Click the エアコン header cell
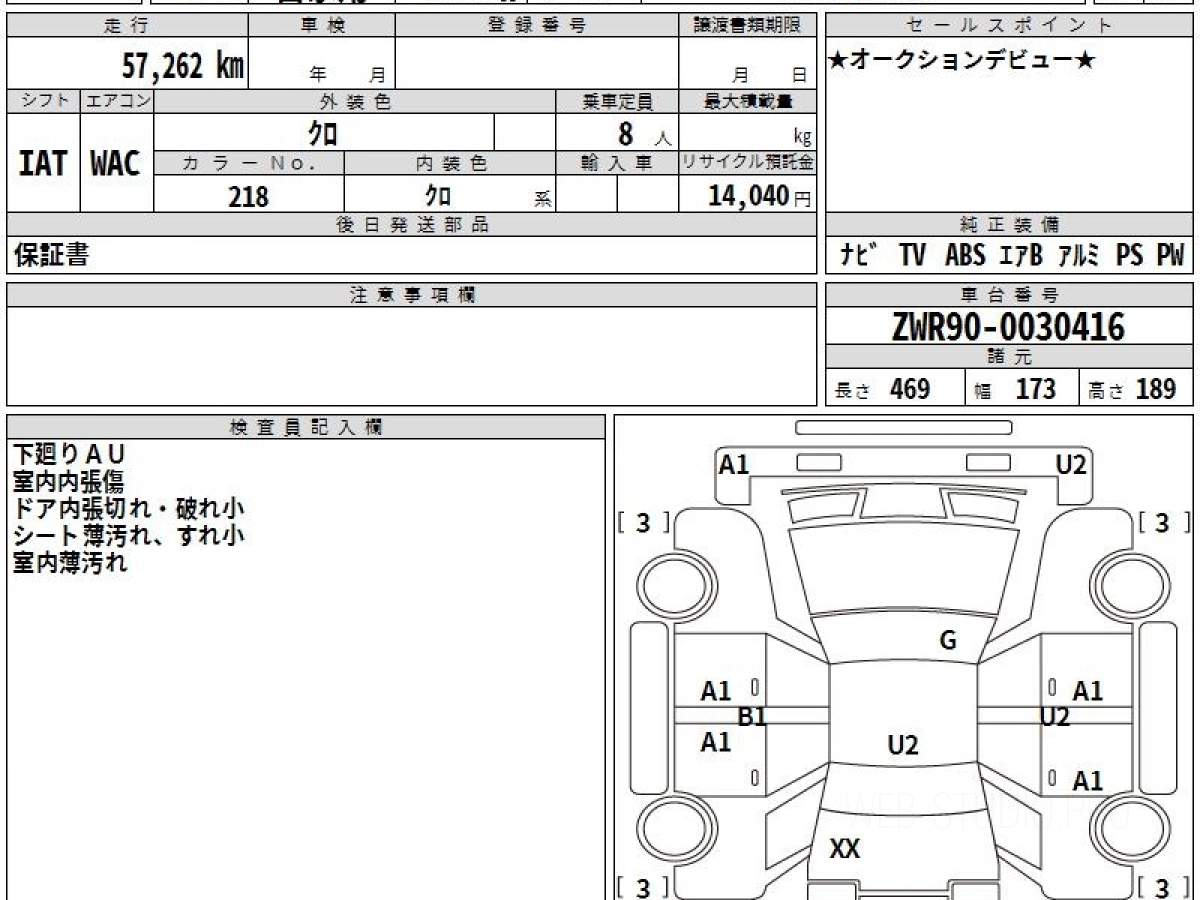Image resolution: width=1200 pixels, height=900 pixels. [117, 101]
